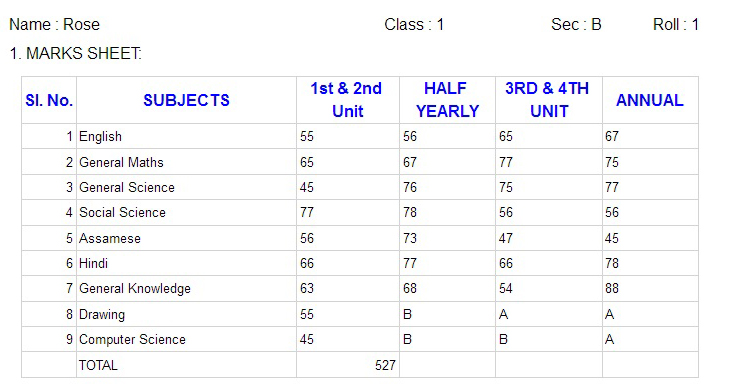Screen dimensions: 734x384
Task: Click the SUBJECTS column header
Action: click(x=186, y=100)
